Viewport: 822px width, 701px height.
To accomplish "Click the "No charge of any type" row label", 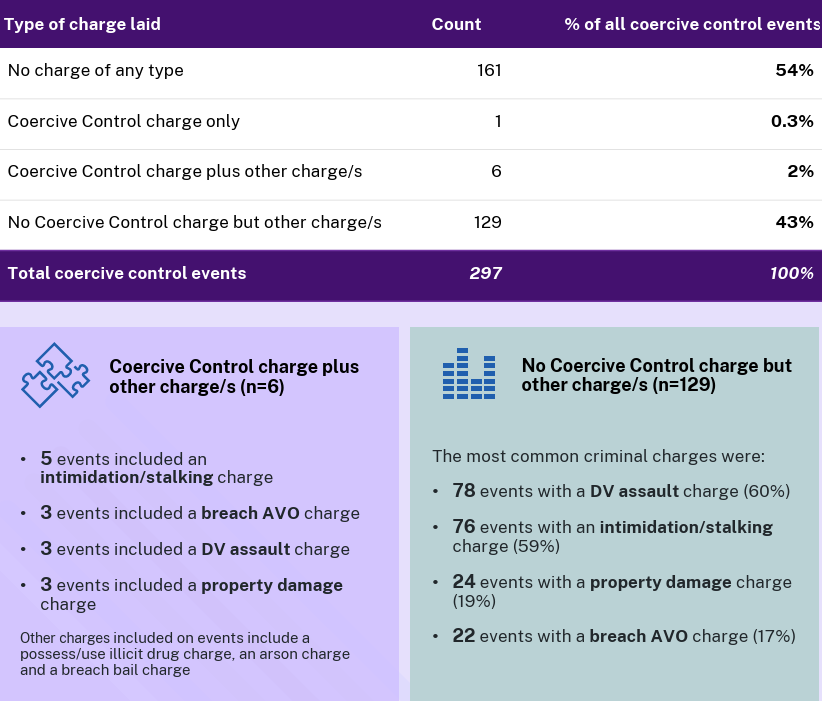I will pyautogui.click(x=96, y=70).
